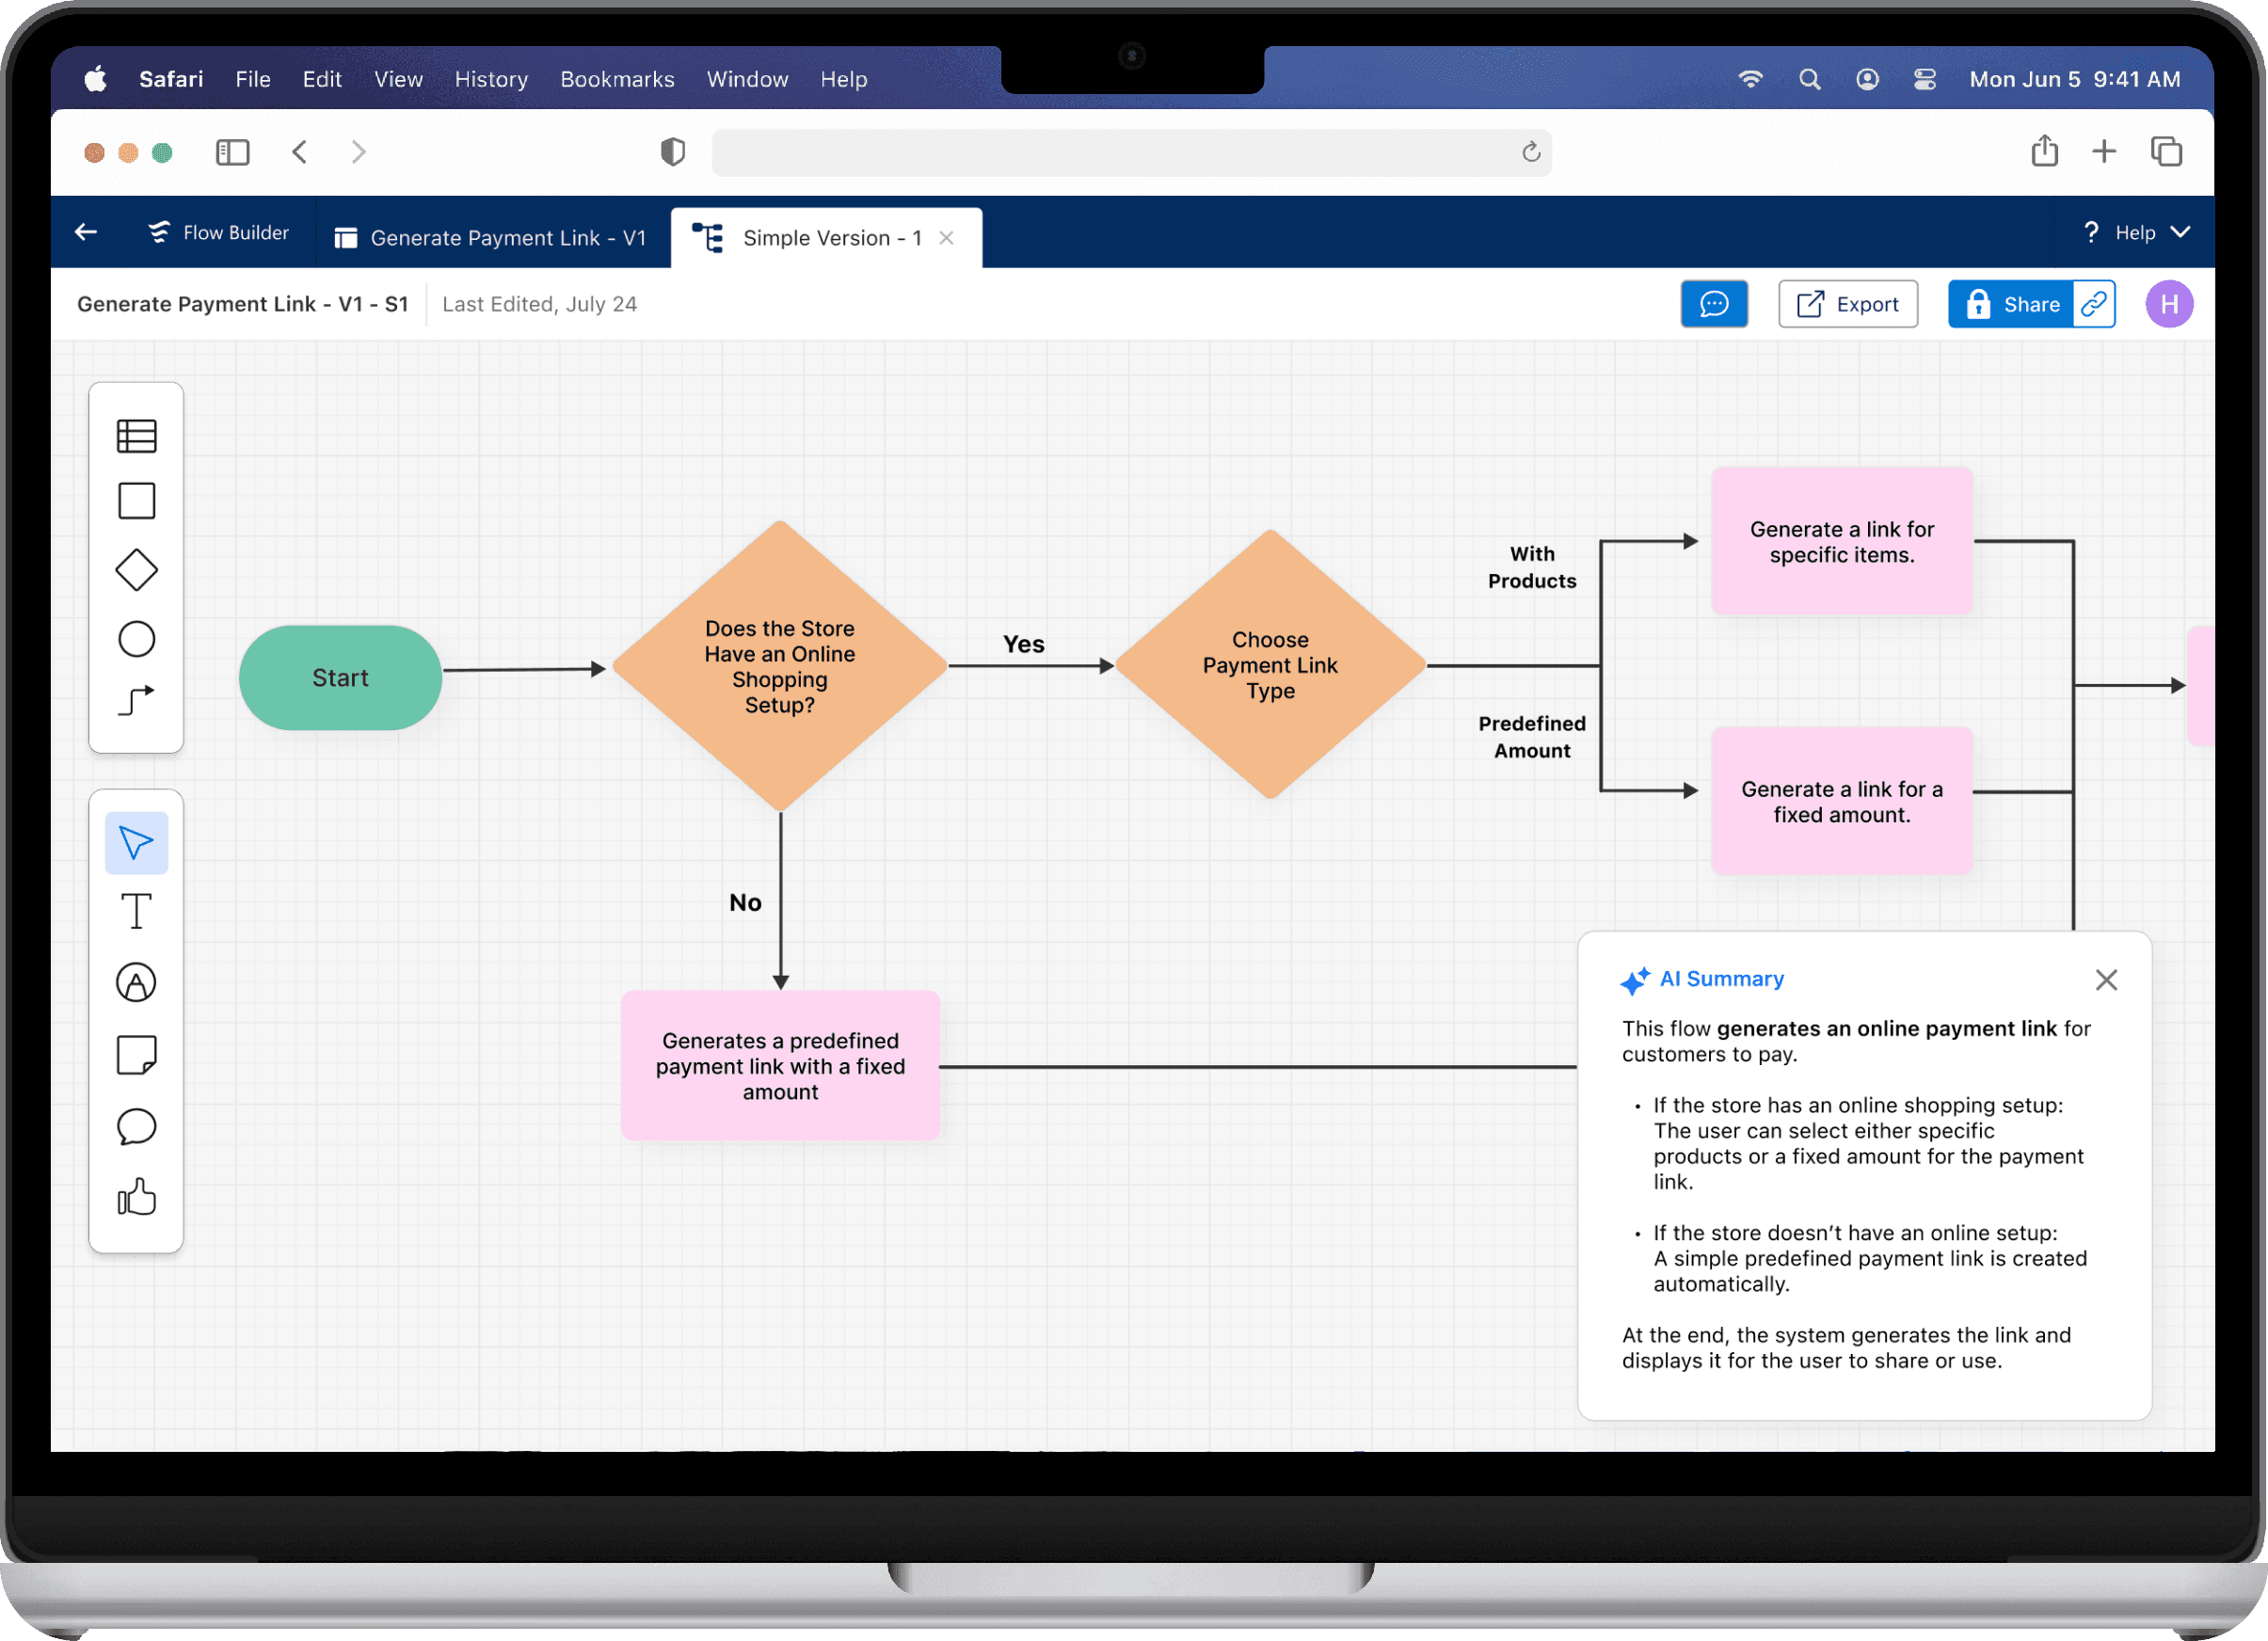Open the Safari Bookmarks menu
The image size is (2268, 1641).
616,79
